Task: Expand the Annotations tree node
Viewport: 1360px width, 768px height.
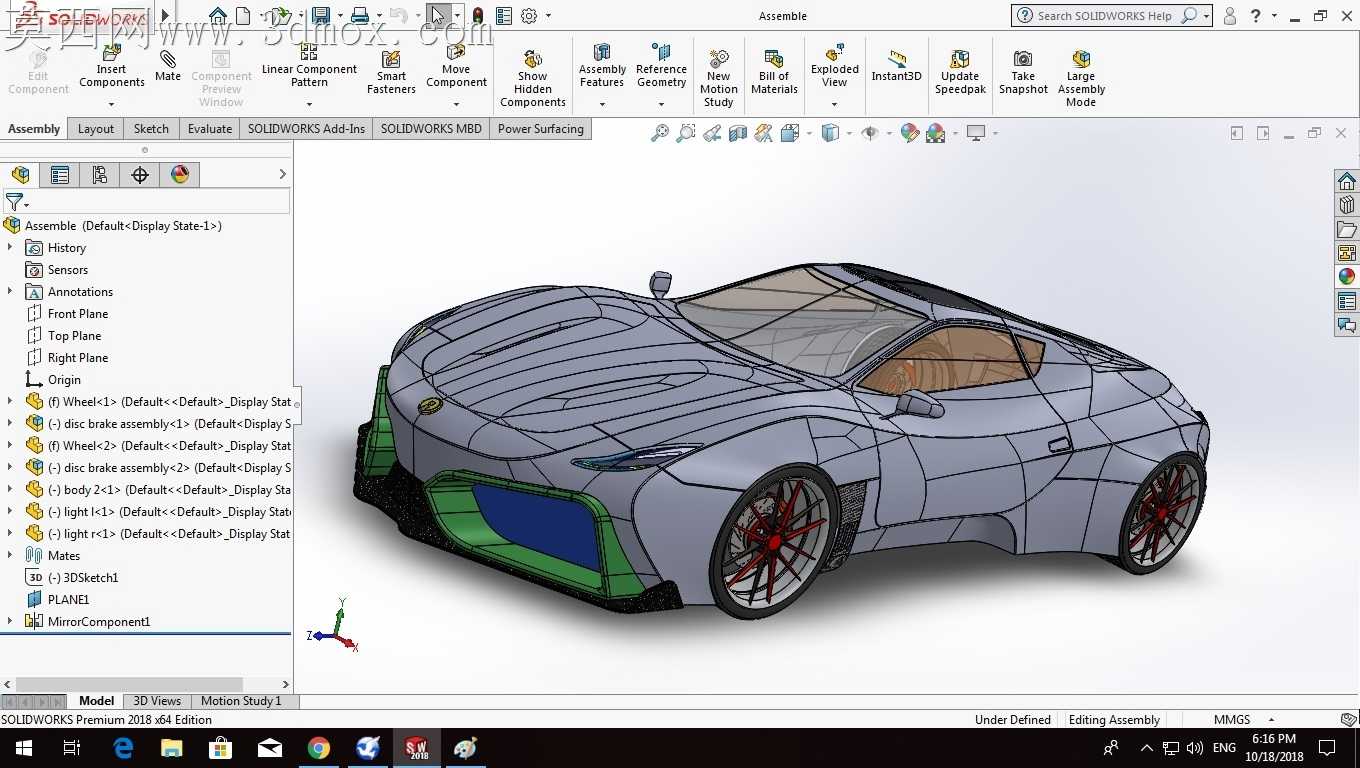Action: [10, 291]
